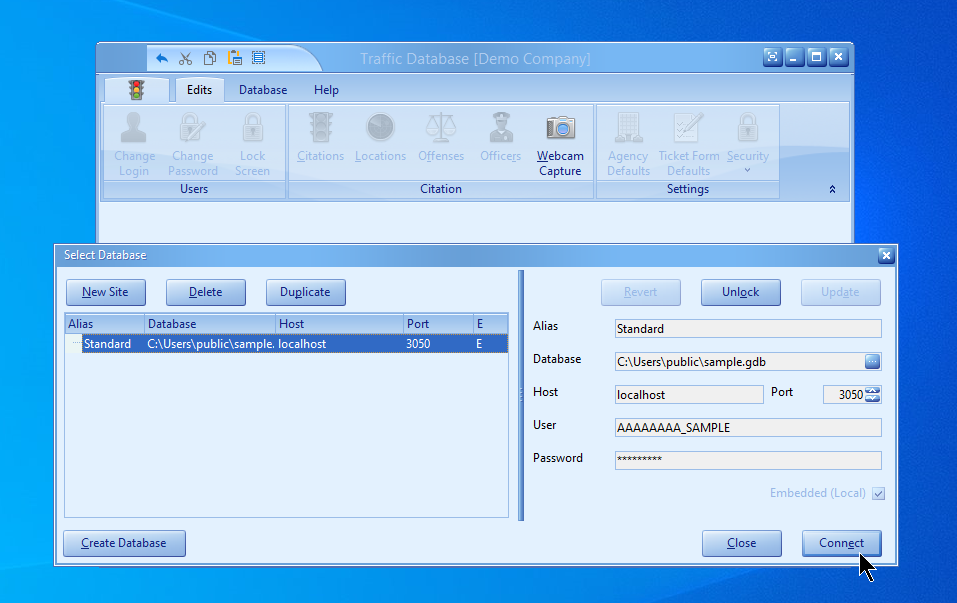
Task: Click Lock Screen ribbon icon
Action: click(x=253, y=145)
